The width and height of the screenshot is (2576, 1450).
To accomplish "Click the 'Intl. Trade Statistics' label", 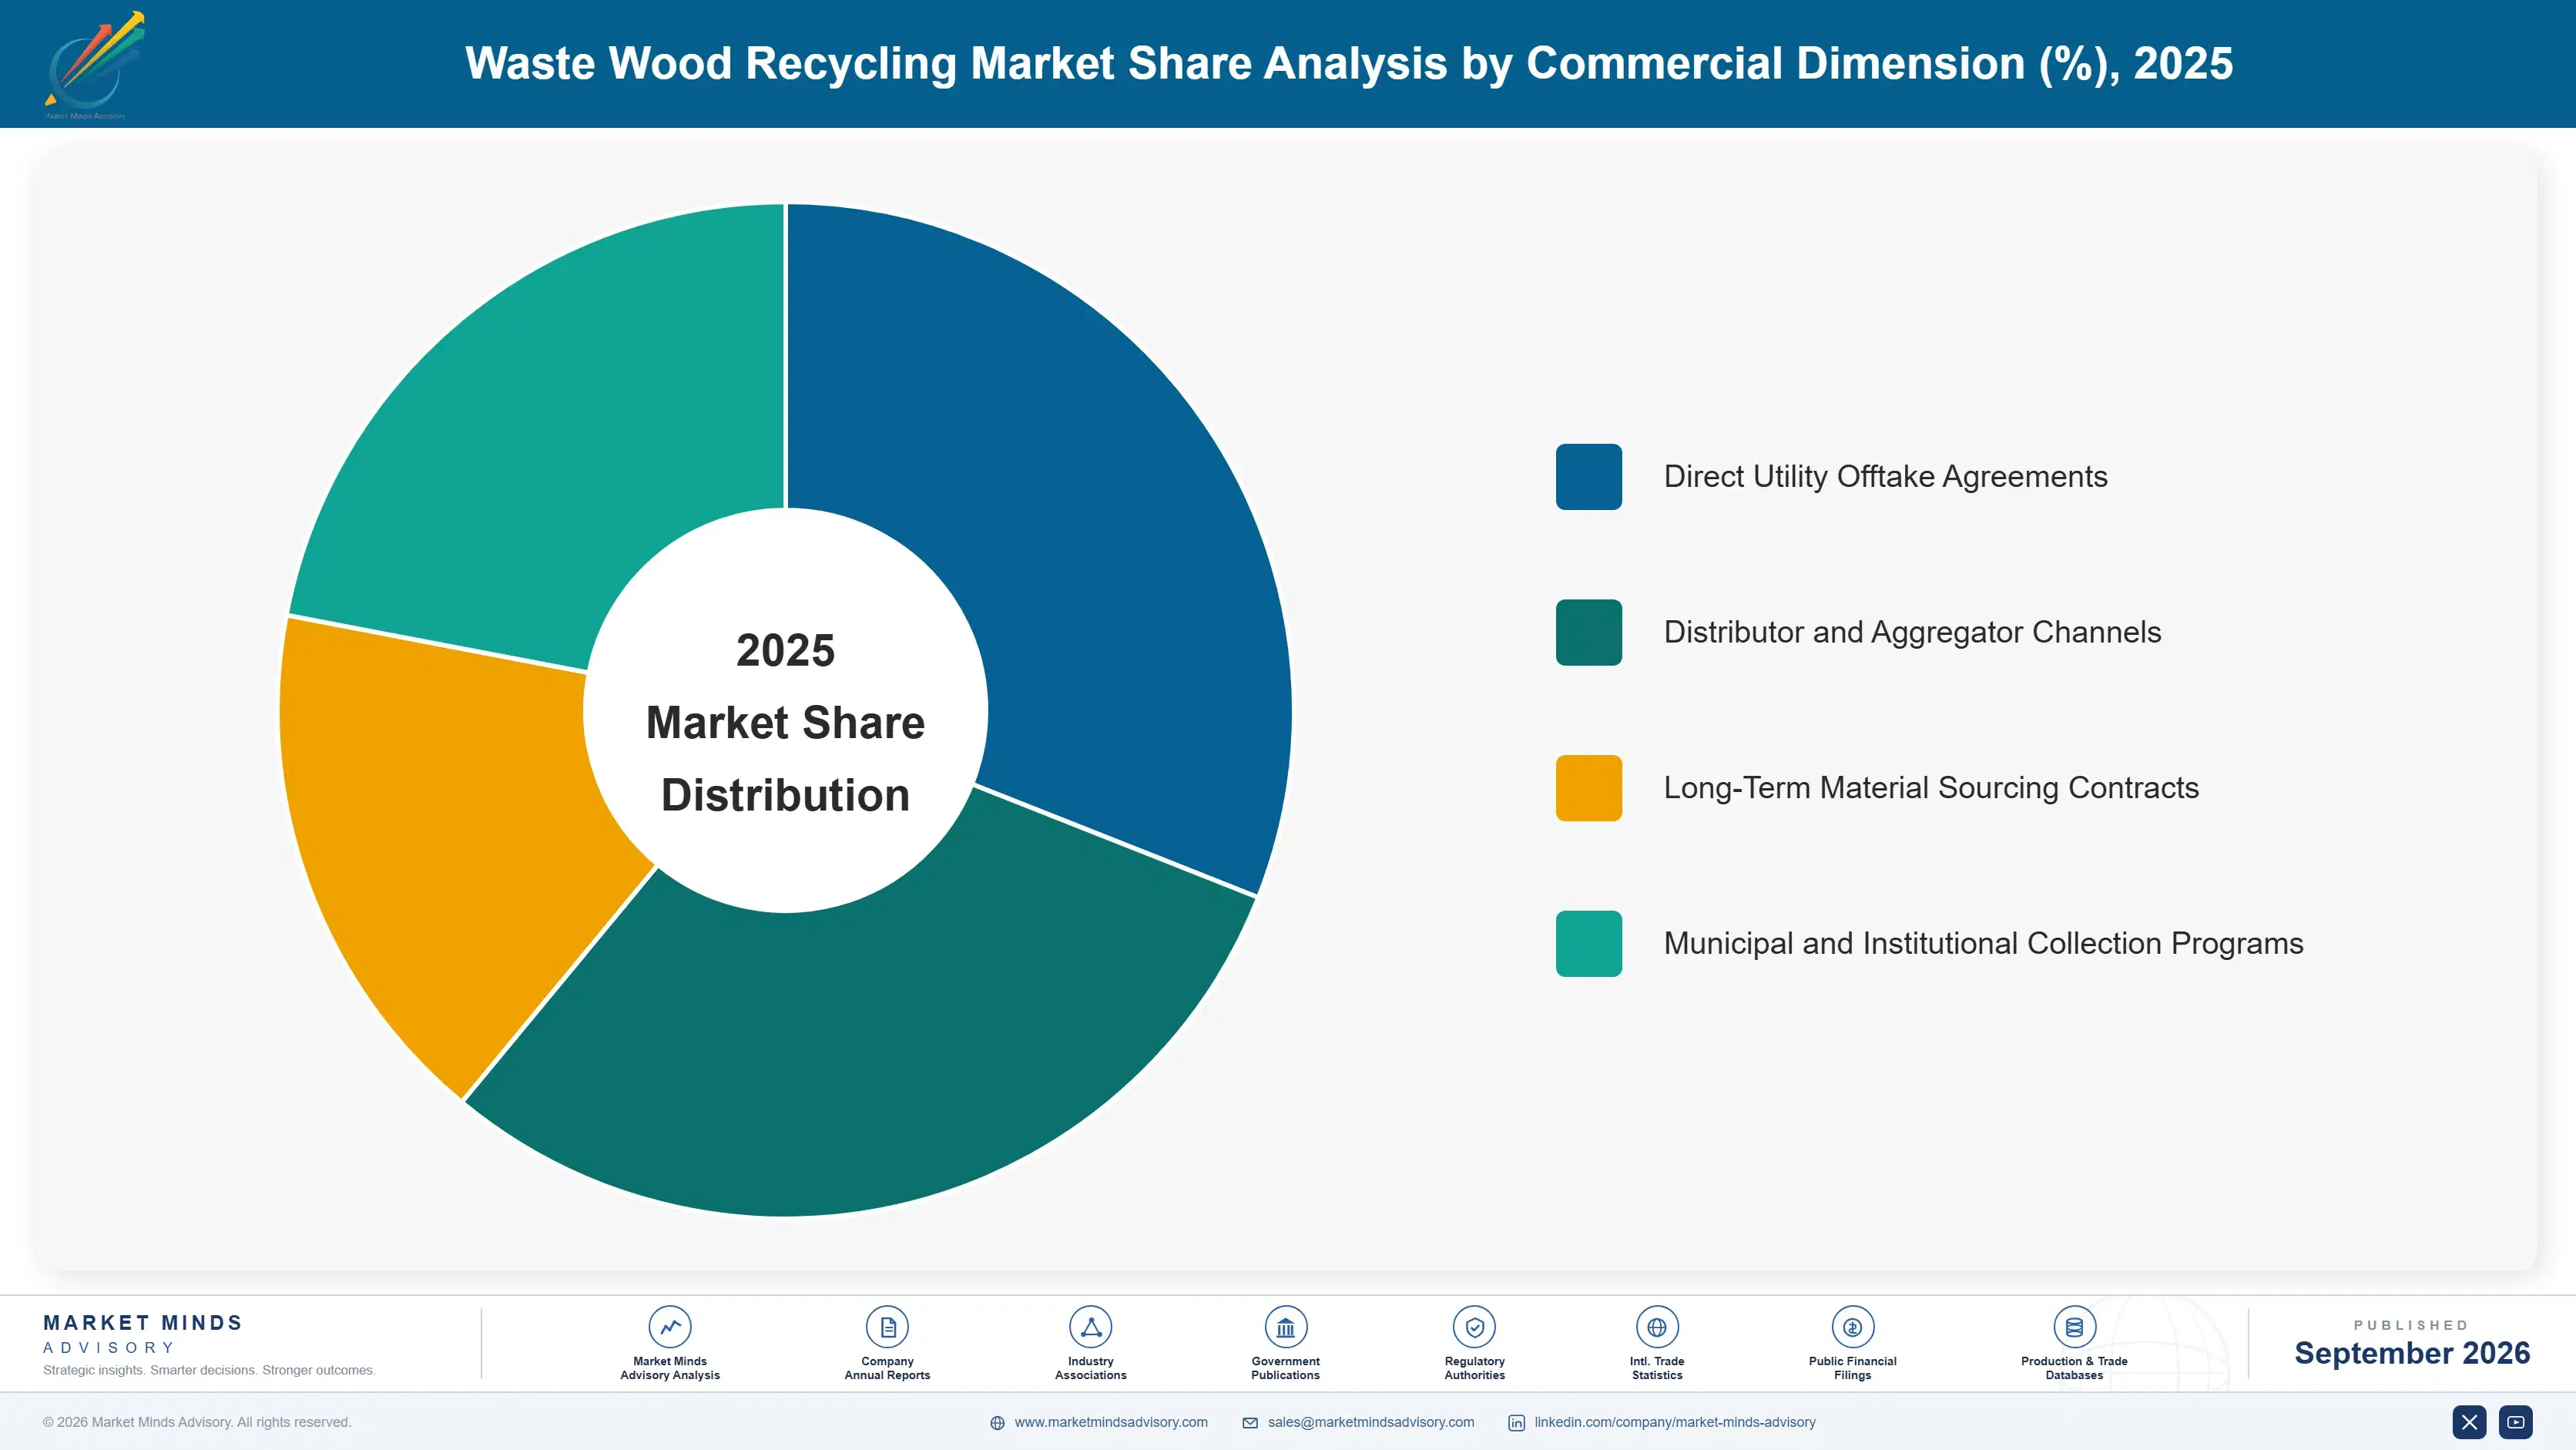I will (x=1657, y=1368).
